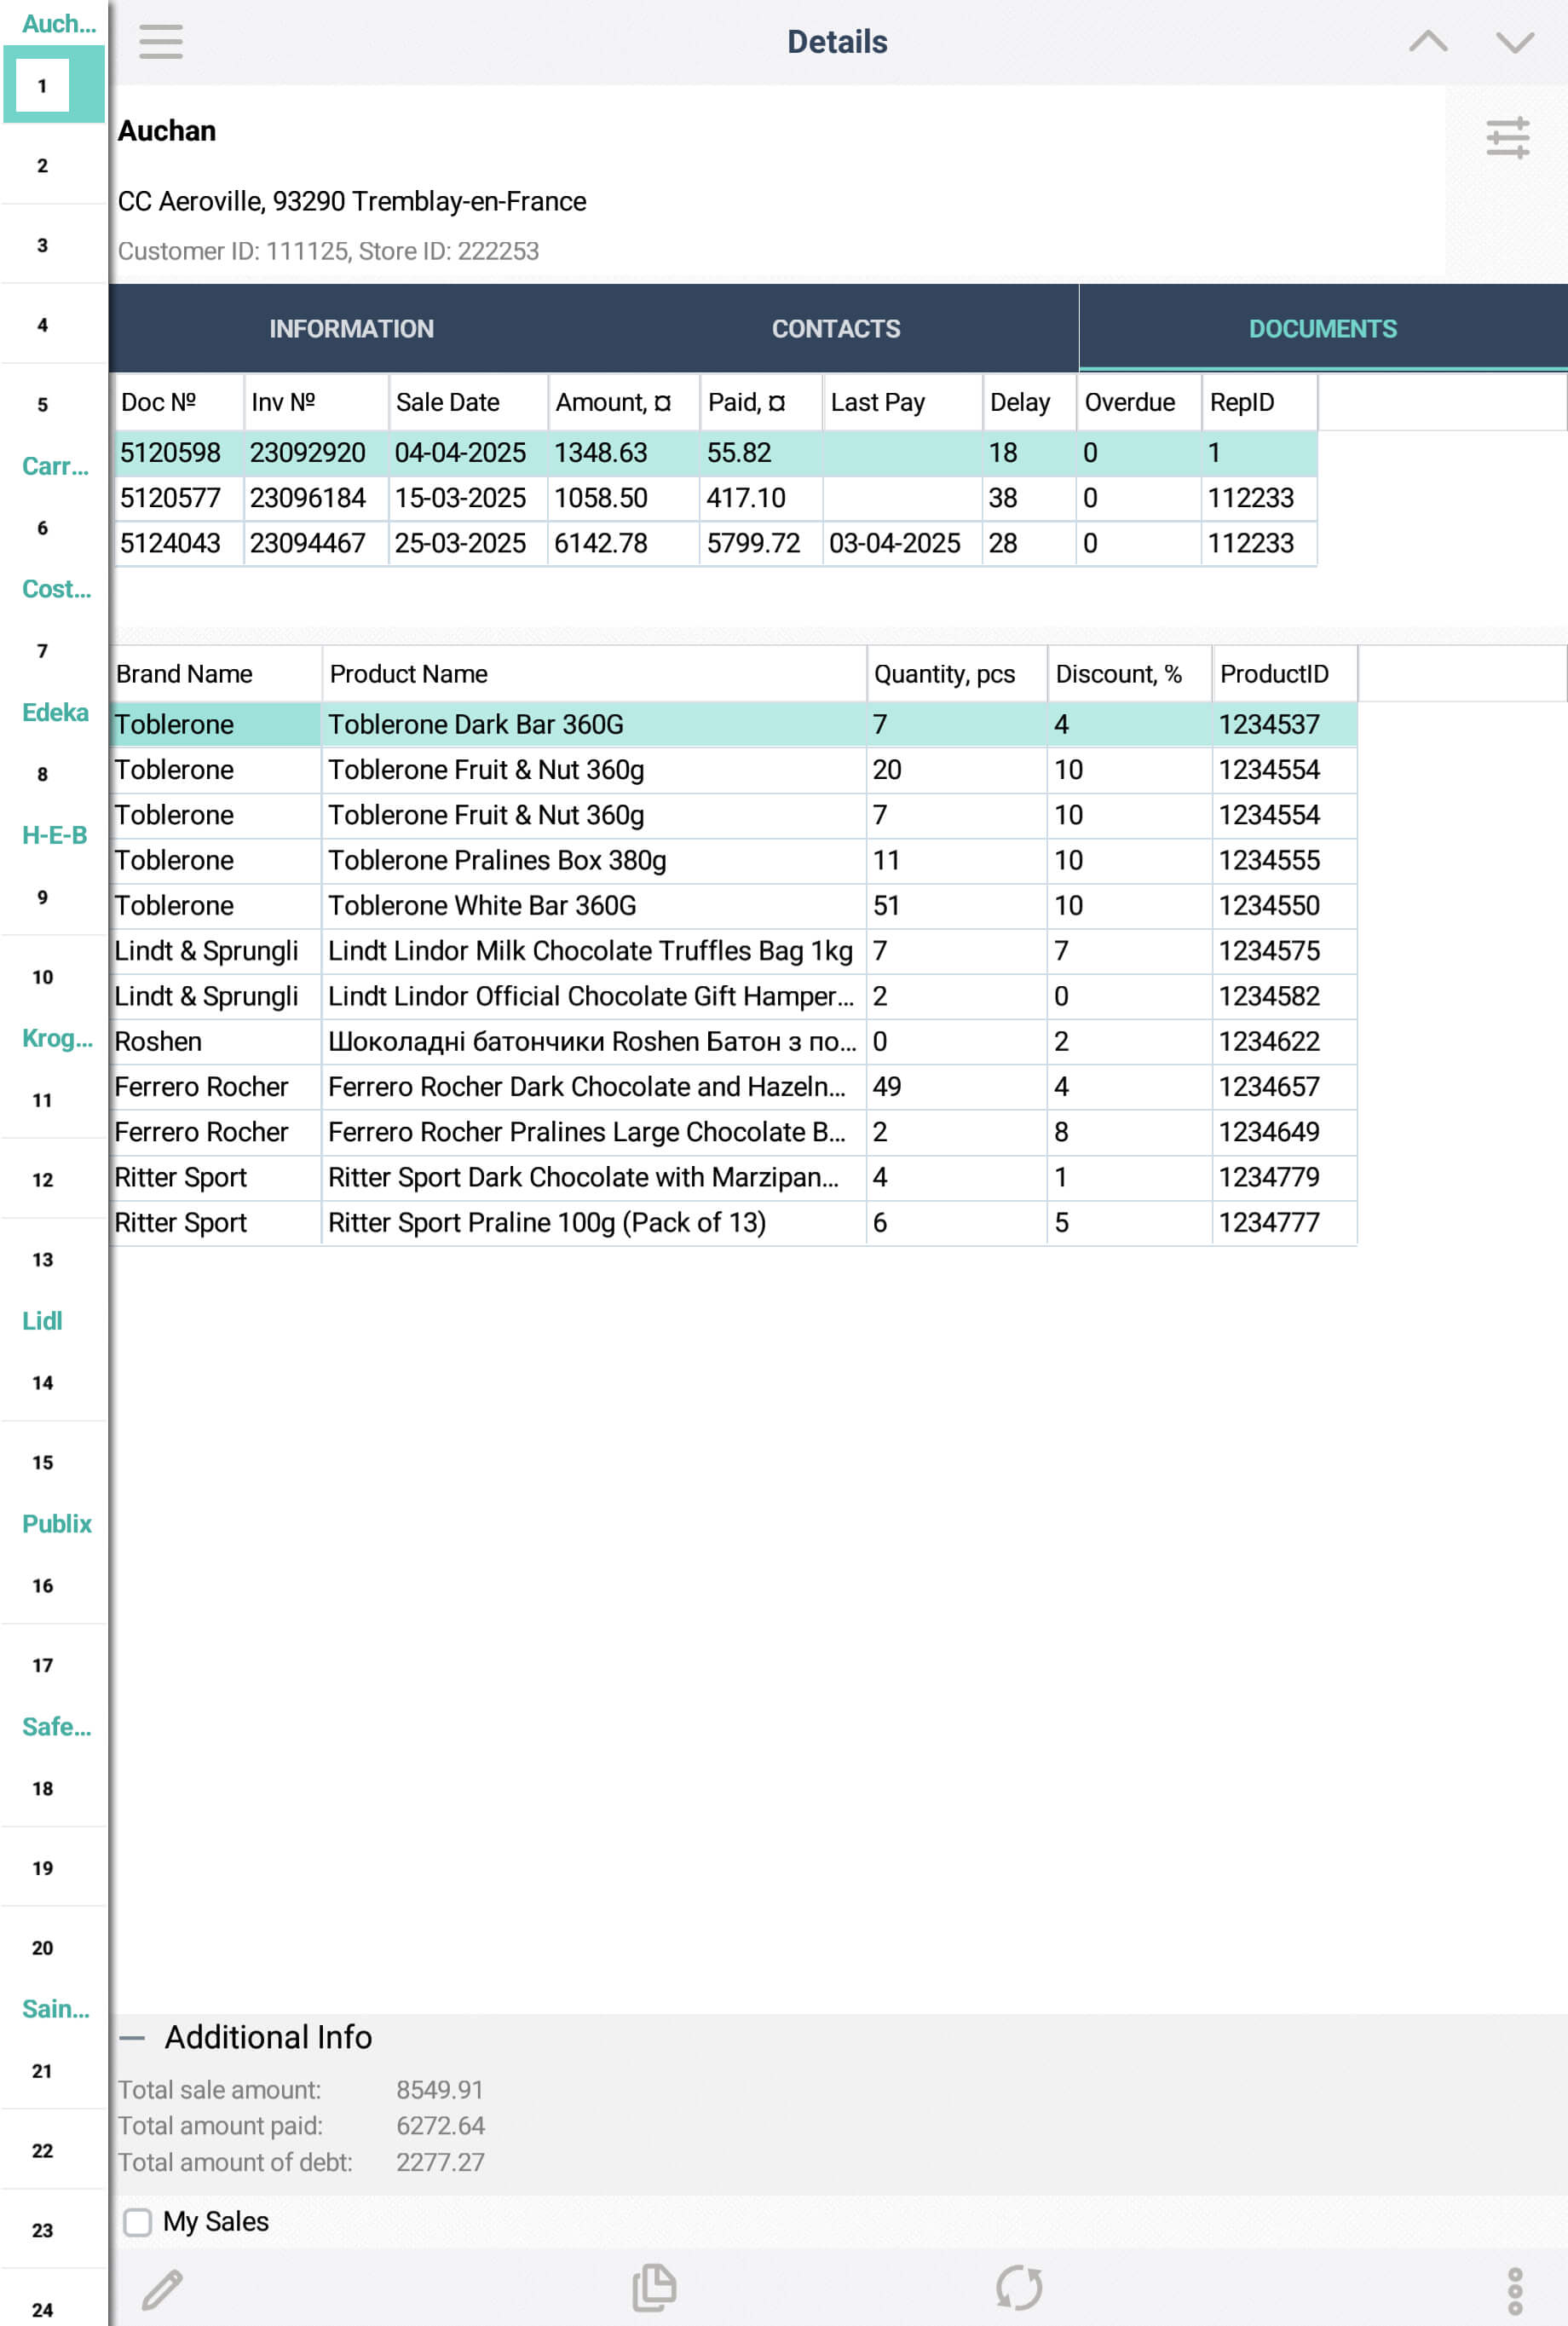Tap the copy documents icon
The height and width of the screenshot is (2326, 1568).
pyautogui.click(x=654, y=2288)
